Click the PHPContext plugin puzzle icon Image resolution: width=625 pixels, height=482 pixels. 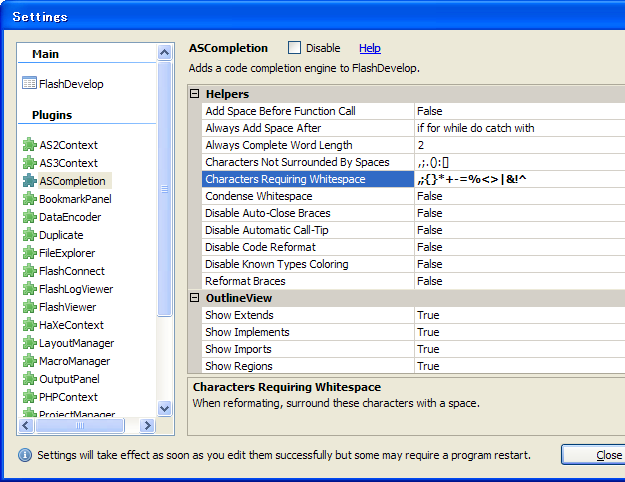point(29,397)
